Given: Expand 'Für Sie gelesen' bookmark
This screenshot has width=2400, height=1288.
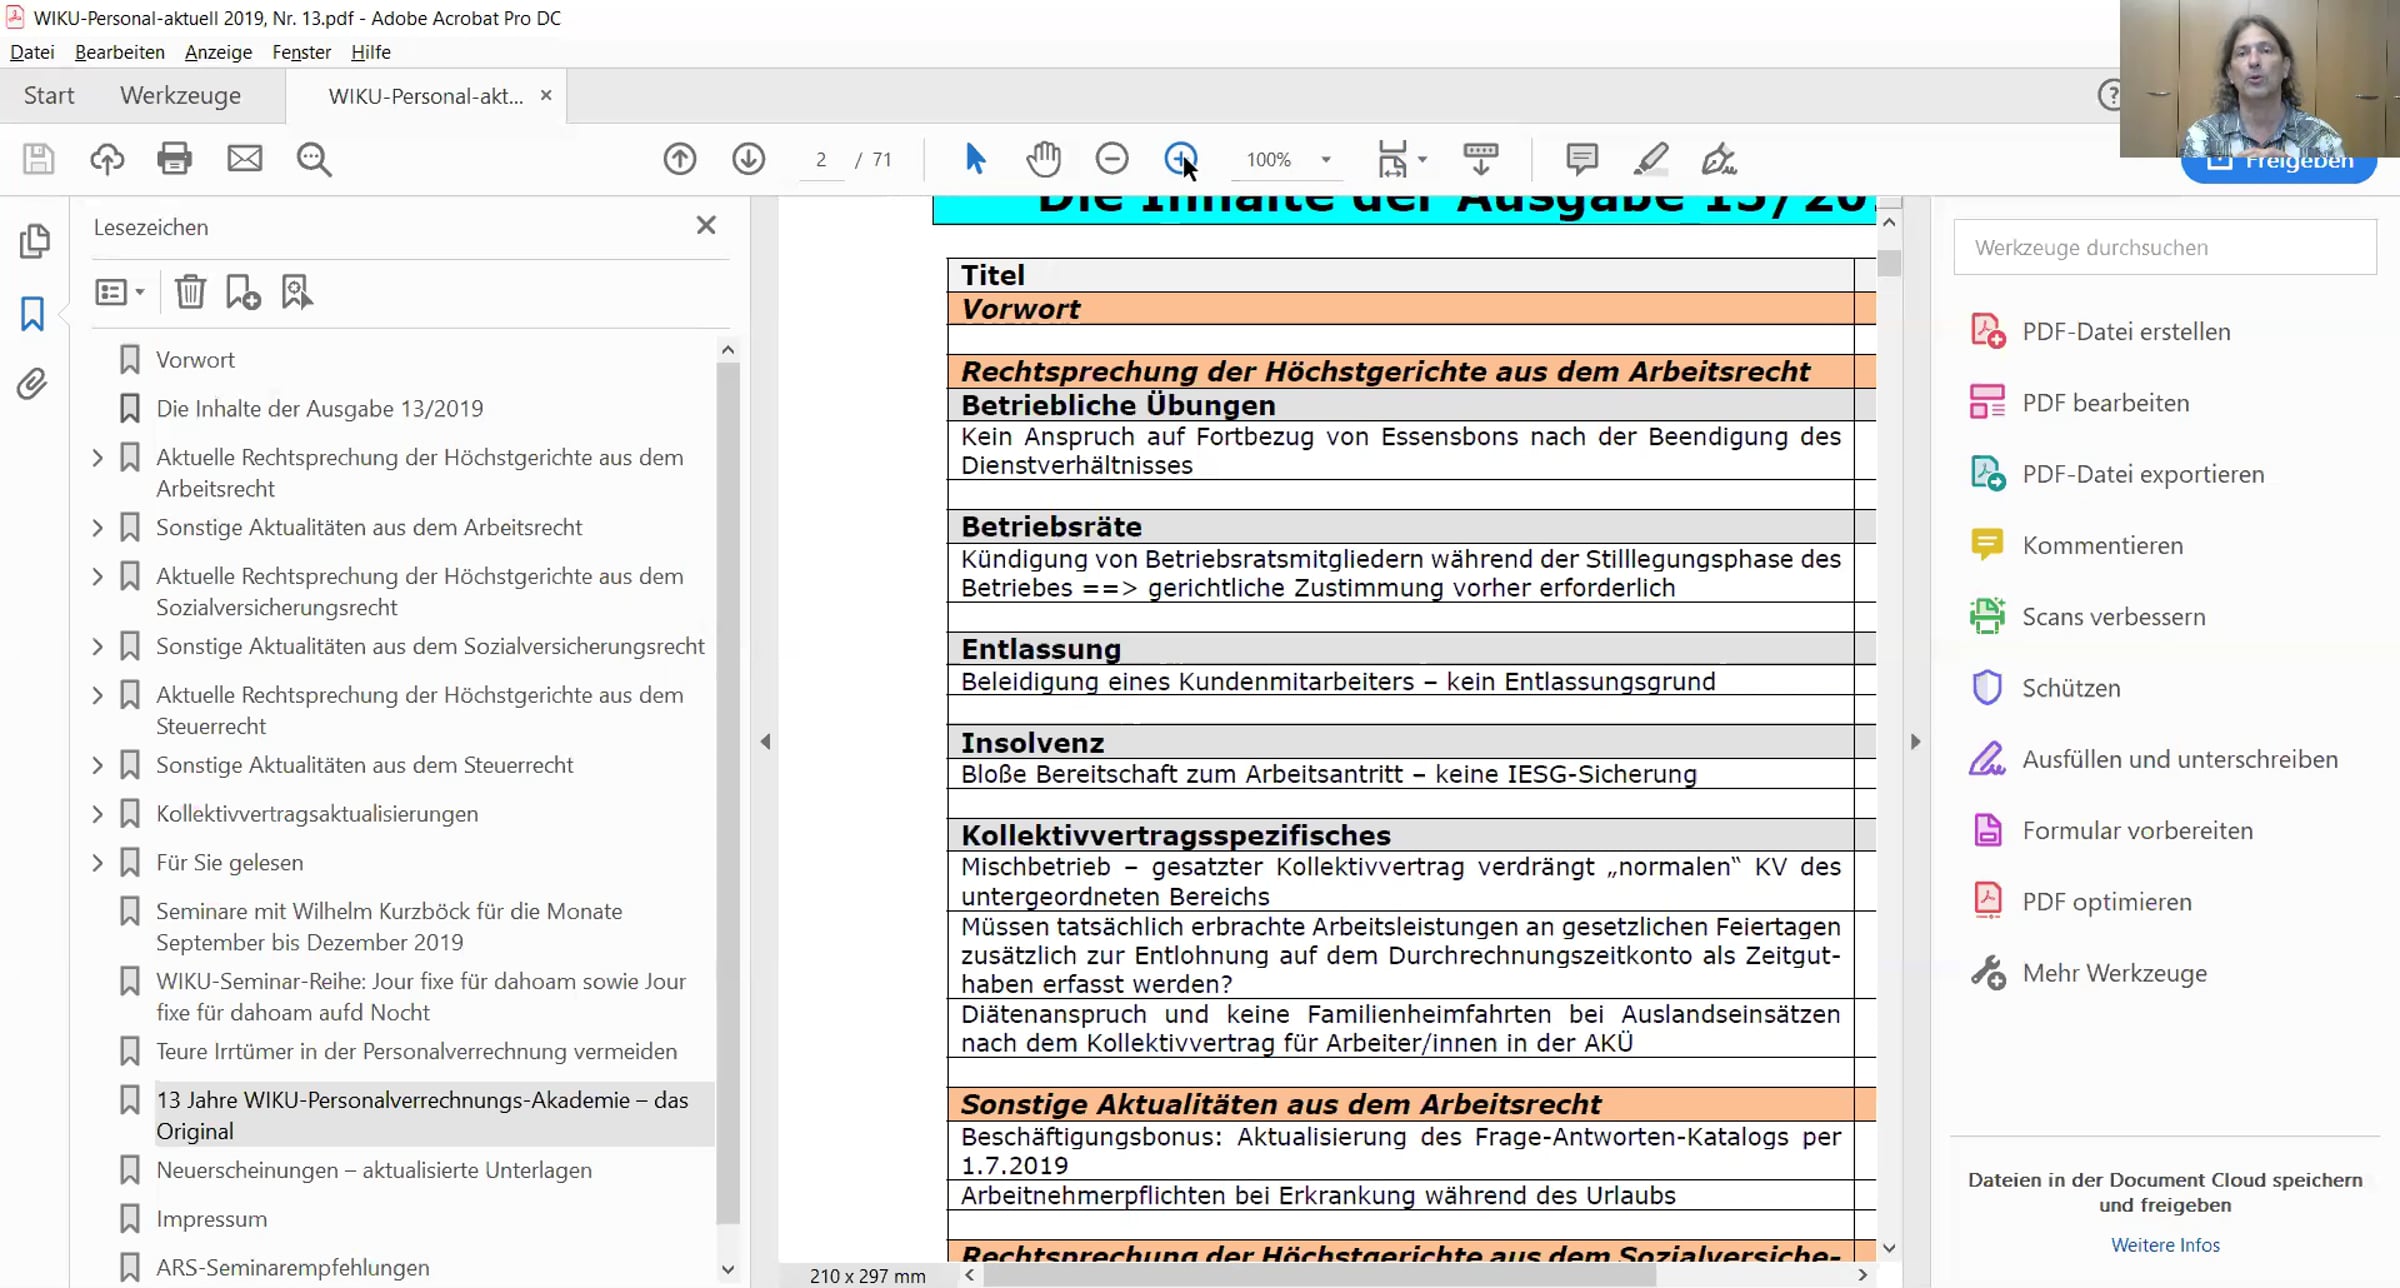Looking at the screenshot, I should click(97, 862).
